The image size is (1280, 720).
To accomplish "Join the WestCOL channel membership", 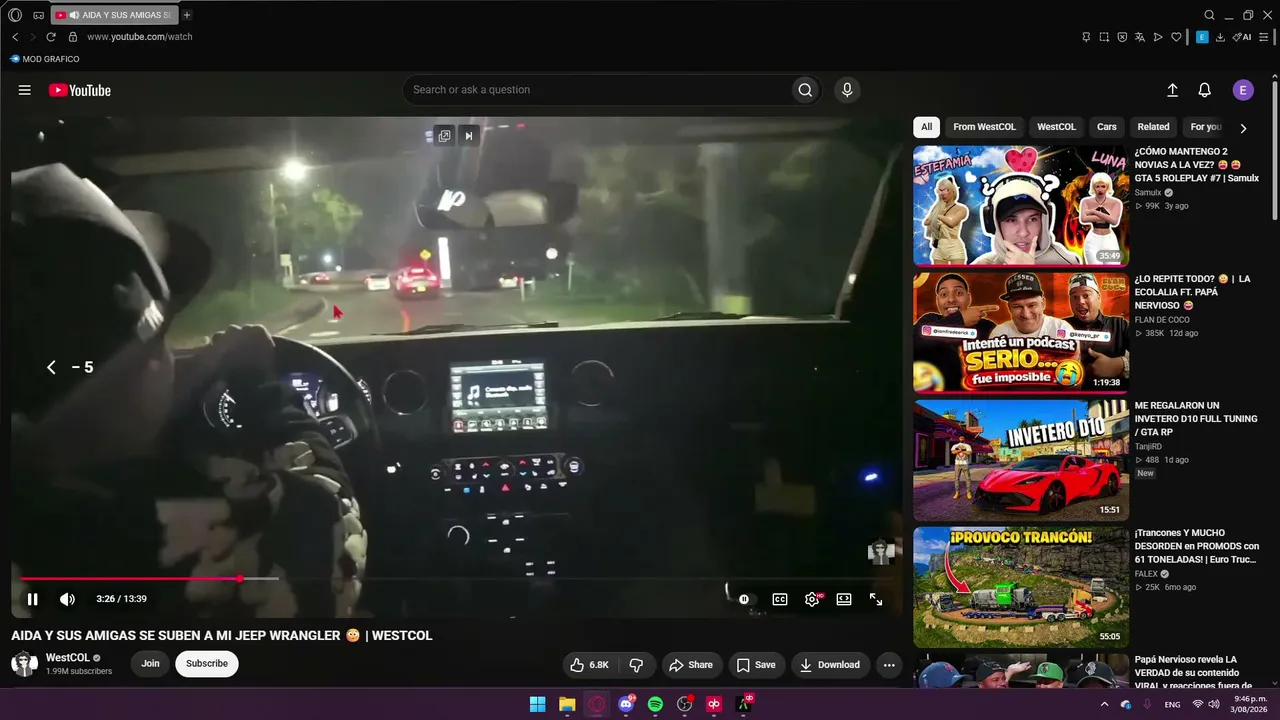I will pos(150,664).
